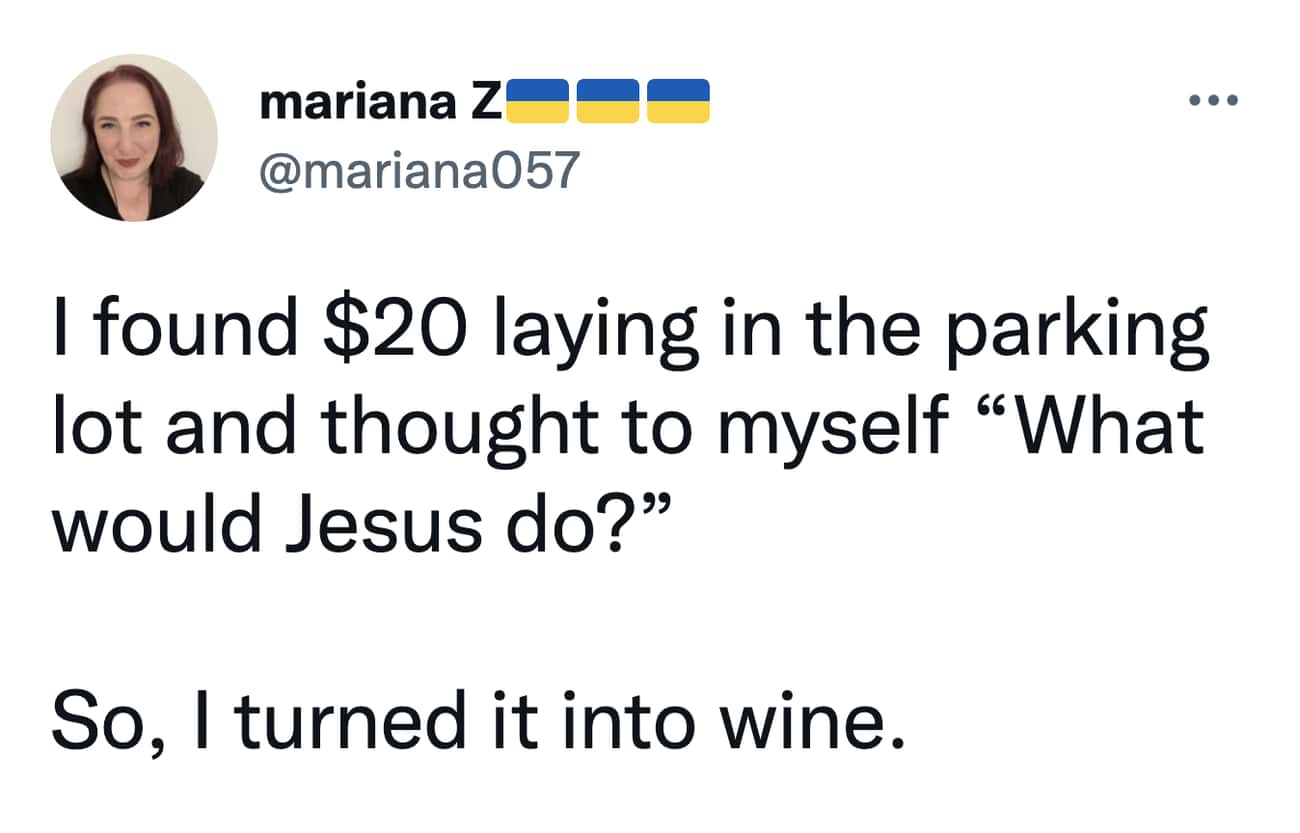Click the @mariana057 handle
This screenshot has height=833, width=1300.
[x=419, y=170]
